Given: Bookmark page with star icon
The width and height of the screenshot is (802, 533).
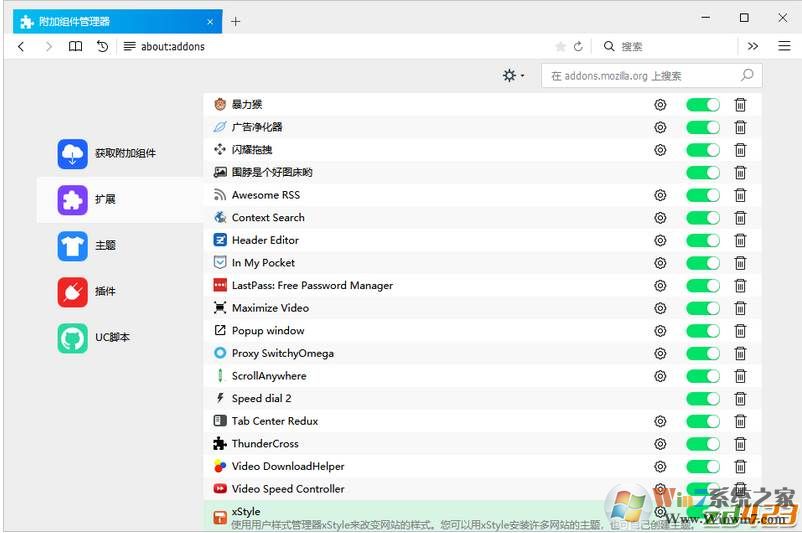Looking at the screenshot, I should [x=561, y=47].
